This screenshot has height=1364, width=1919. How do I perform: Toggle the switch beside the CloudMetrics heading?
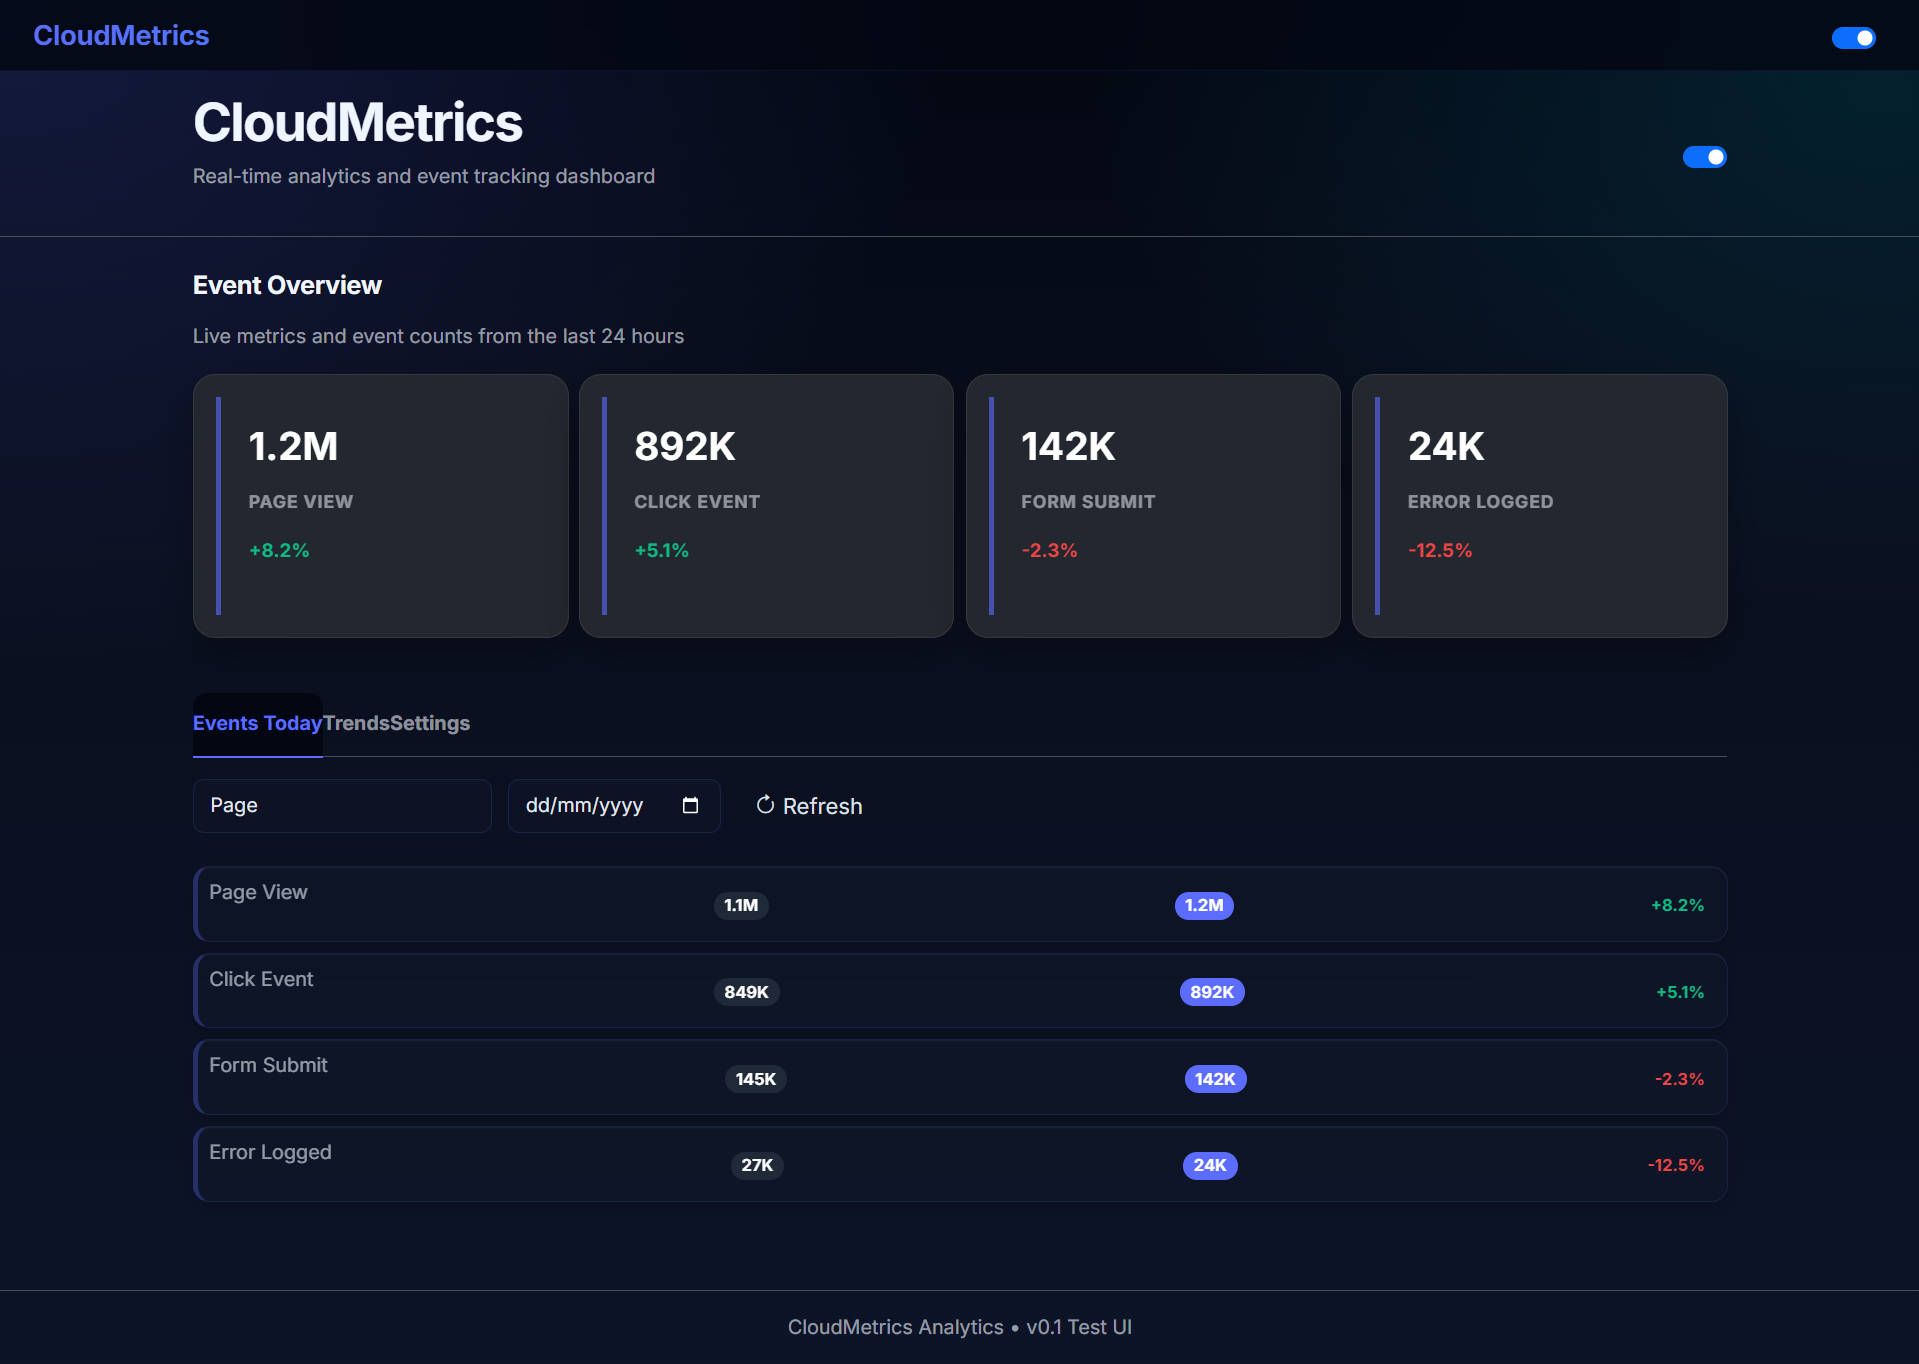coord(1704,157)
